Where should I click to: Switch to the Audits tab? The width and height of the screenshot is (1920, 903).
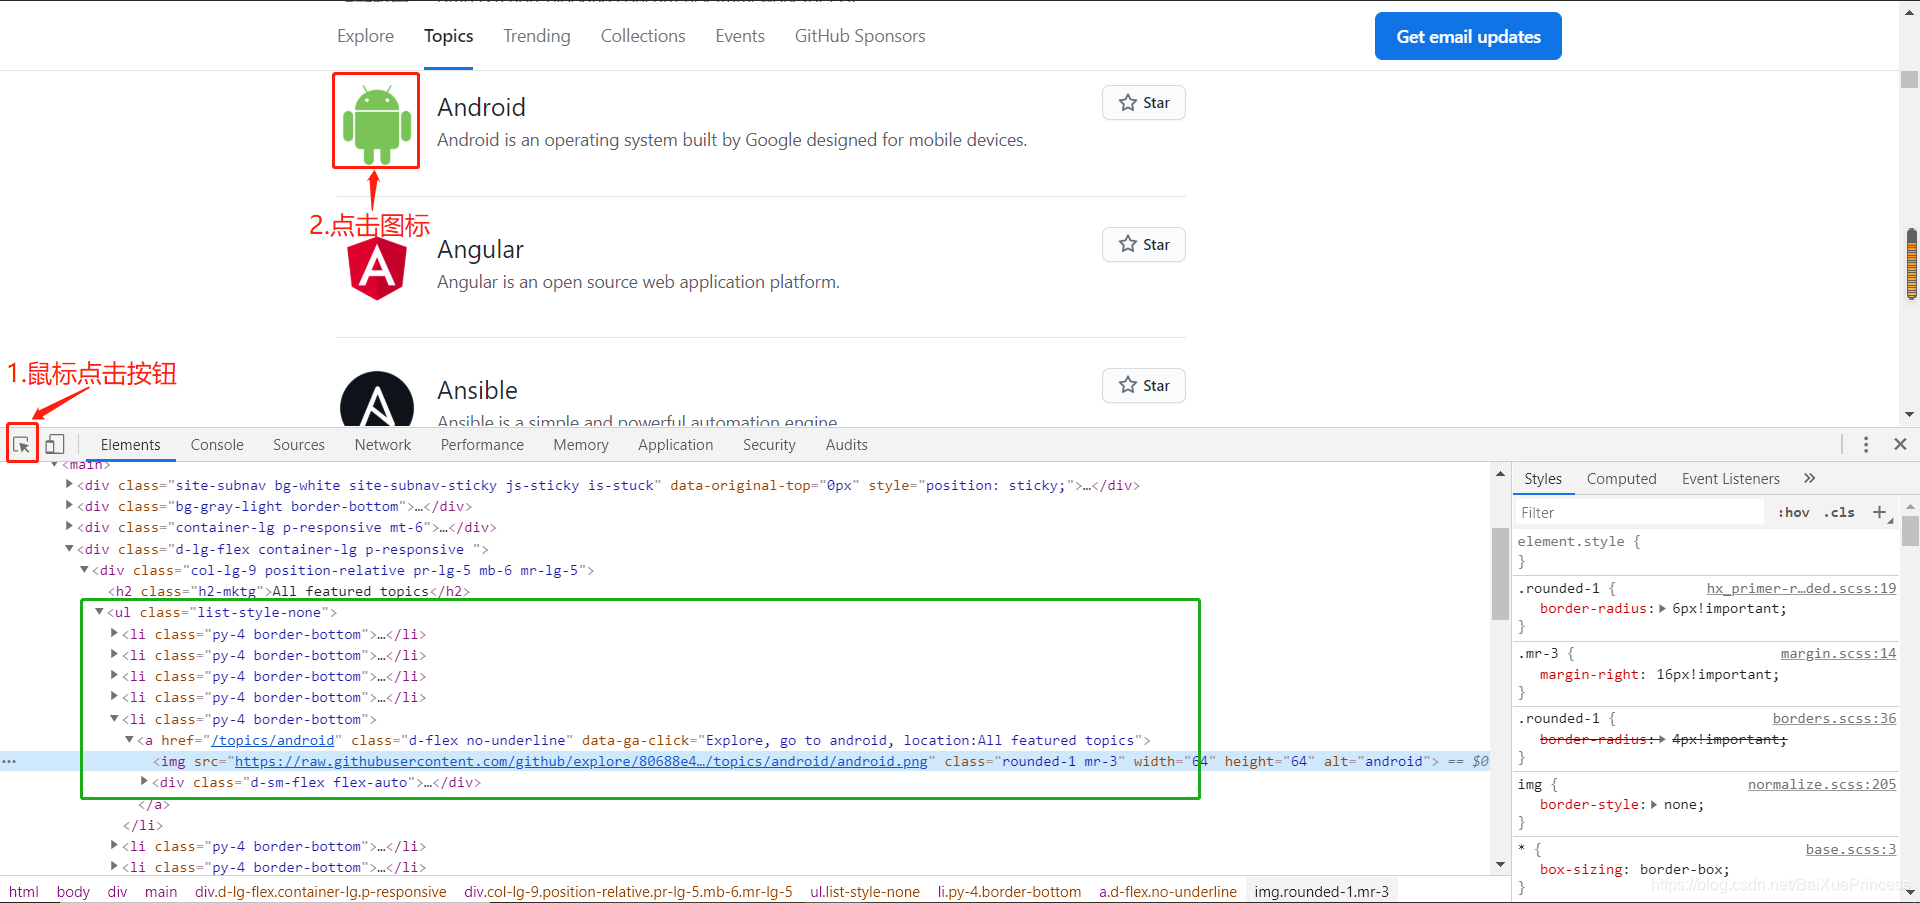846,445
